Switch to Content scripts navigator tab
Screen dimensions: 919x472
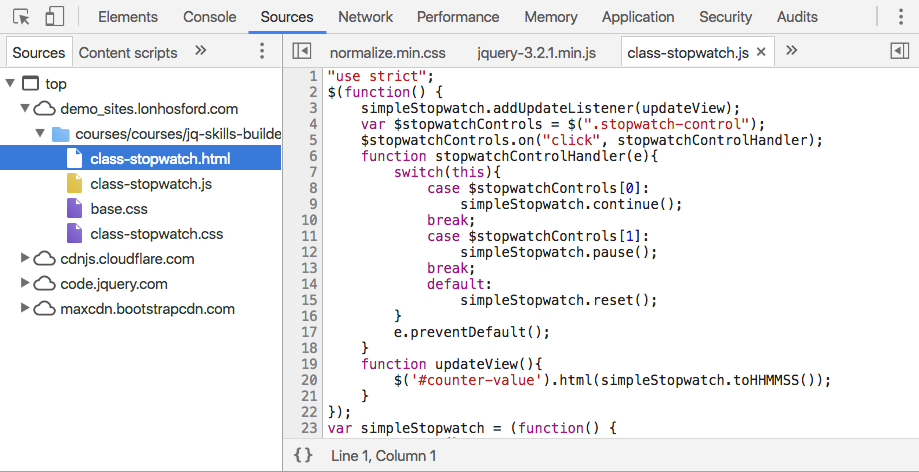coord(128,53)
